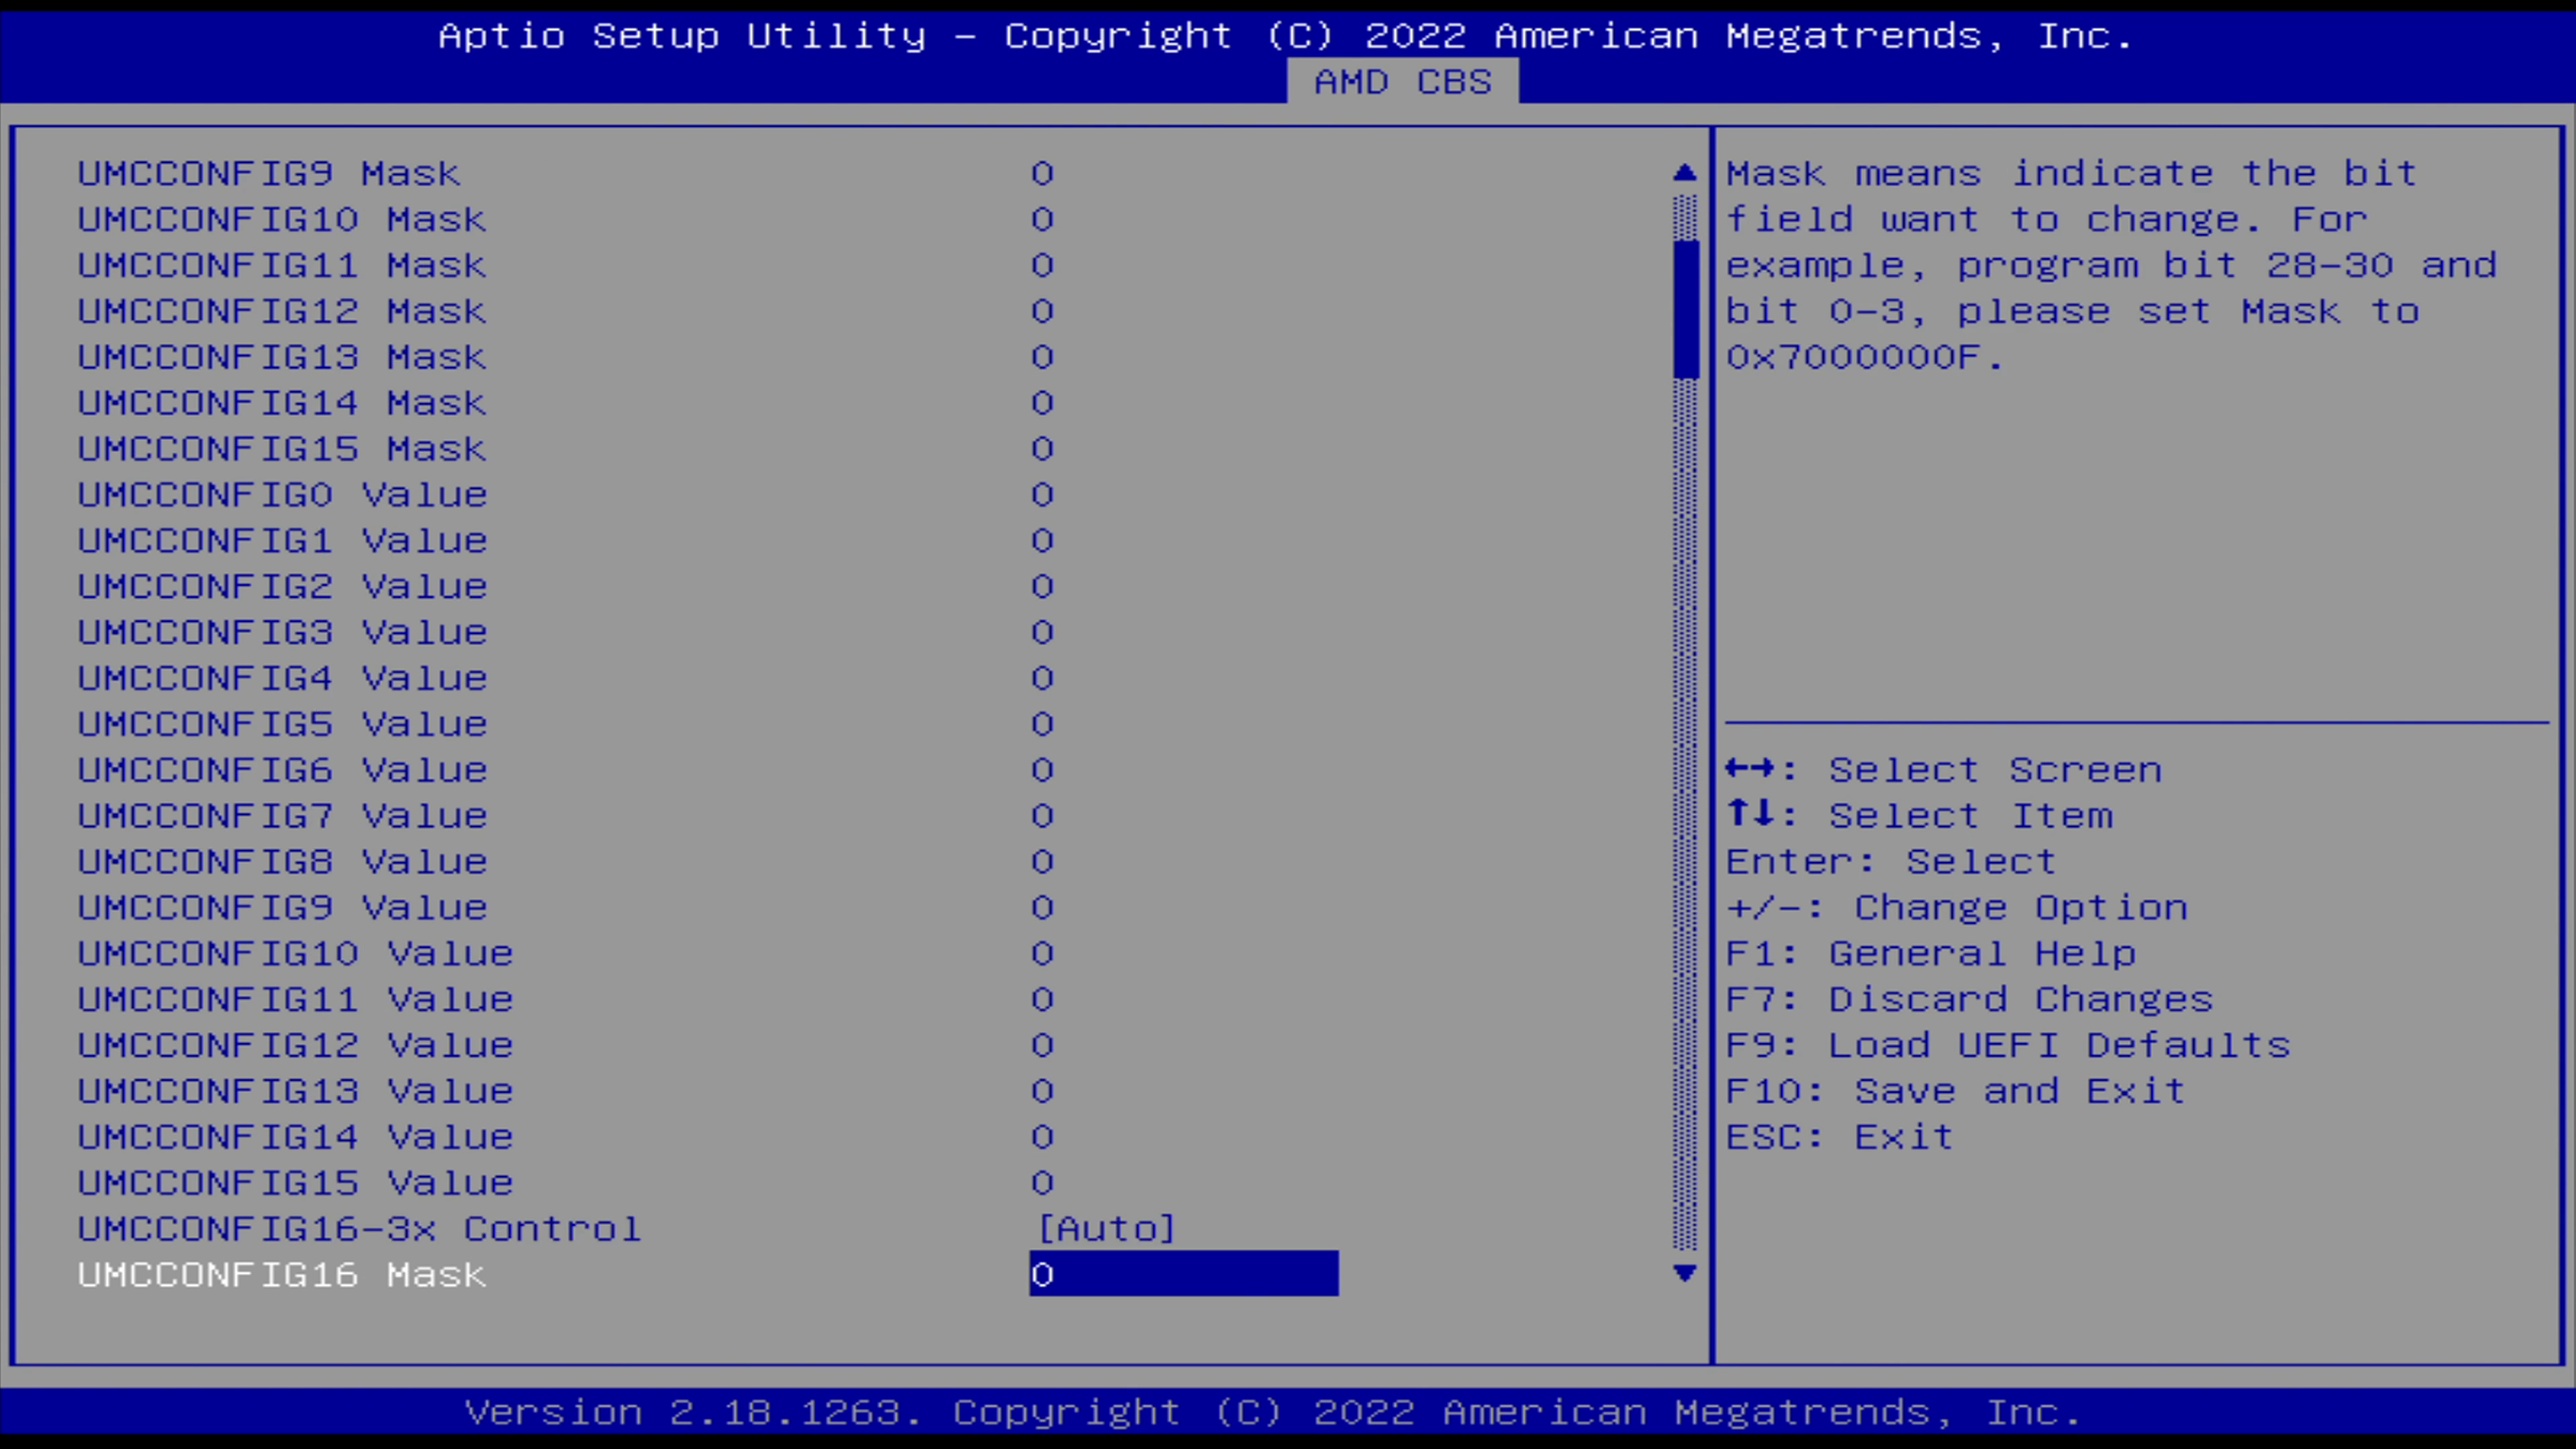The image size is (2576, 1449).
Task: Select UMCCONFIG12 Value setting
Action: (295, 1045)
